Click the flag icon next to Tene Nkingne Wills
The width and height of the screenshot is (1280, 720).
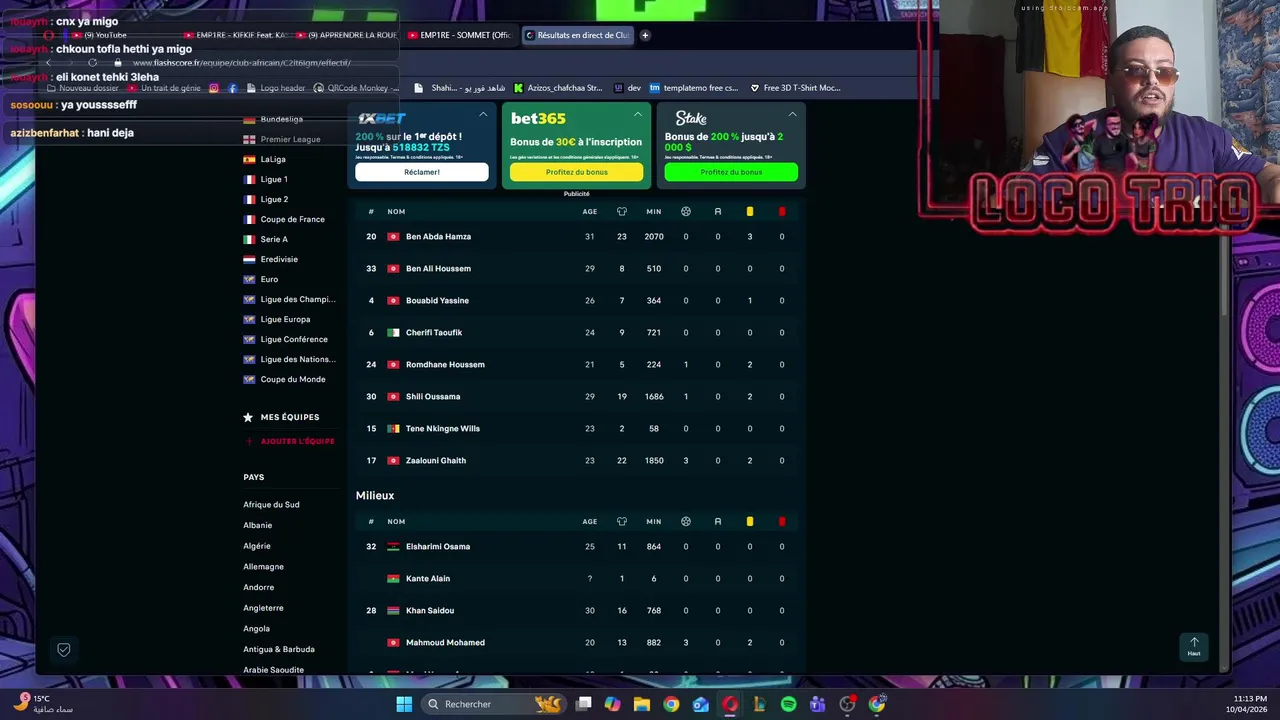click(x=393, y=429)
